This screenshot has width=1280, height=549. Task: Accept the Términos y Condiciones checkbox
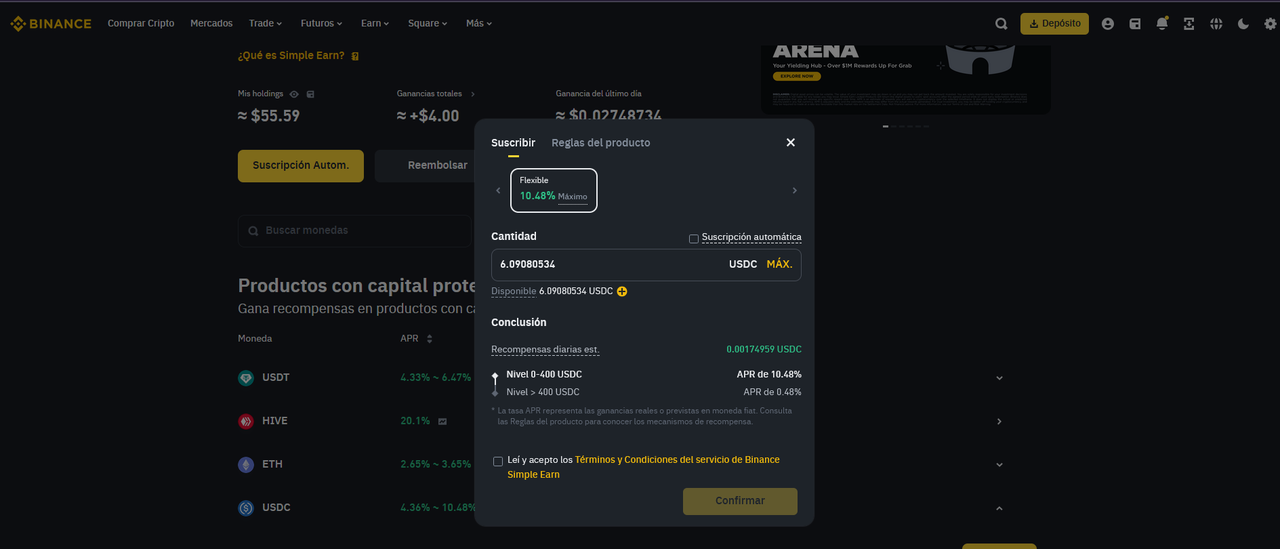(498, 461)
